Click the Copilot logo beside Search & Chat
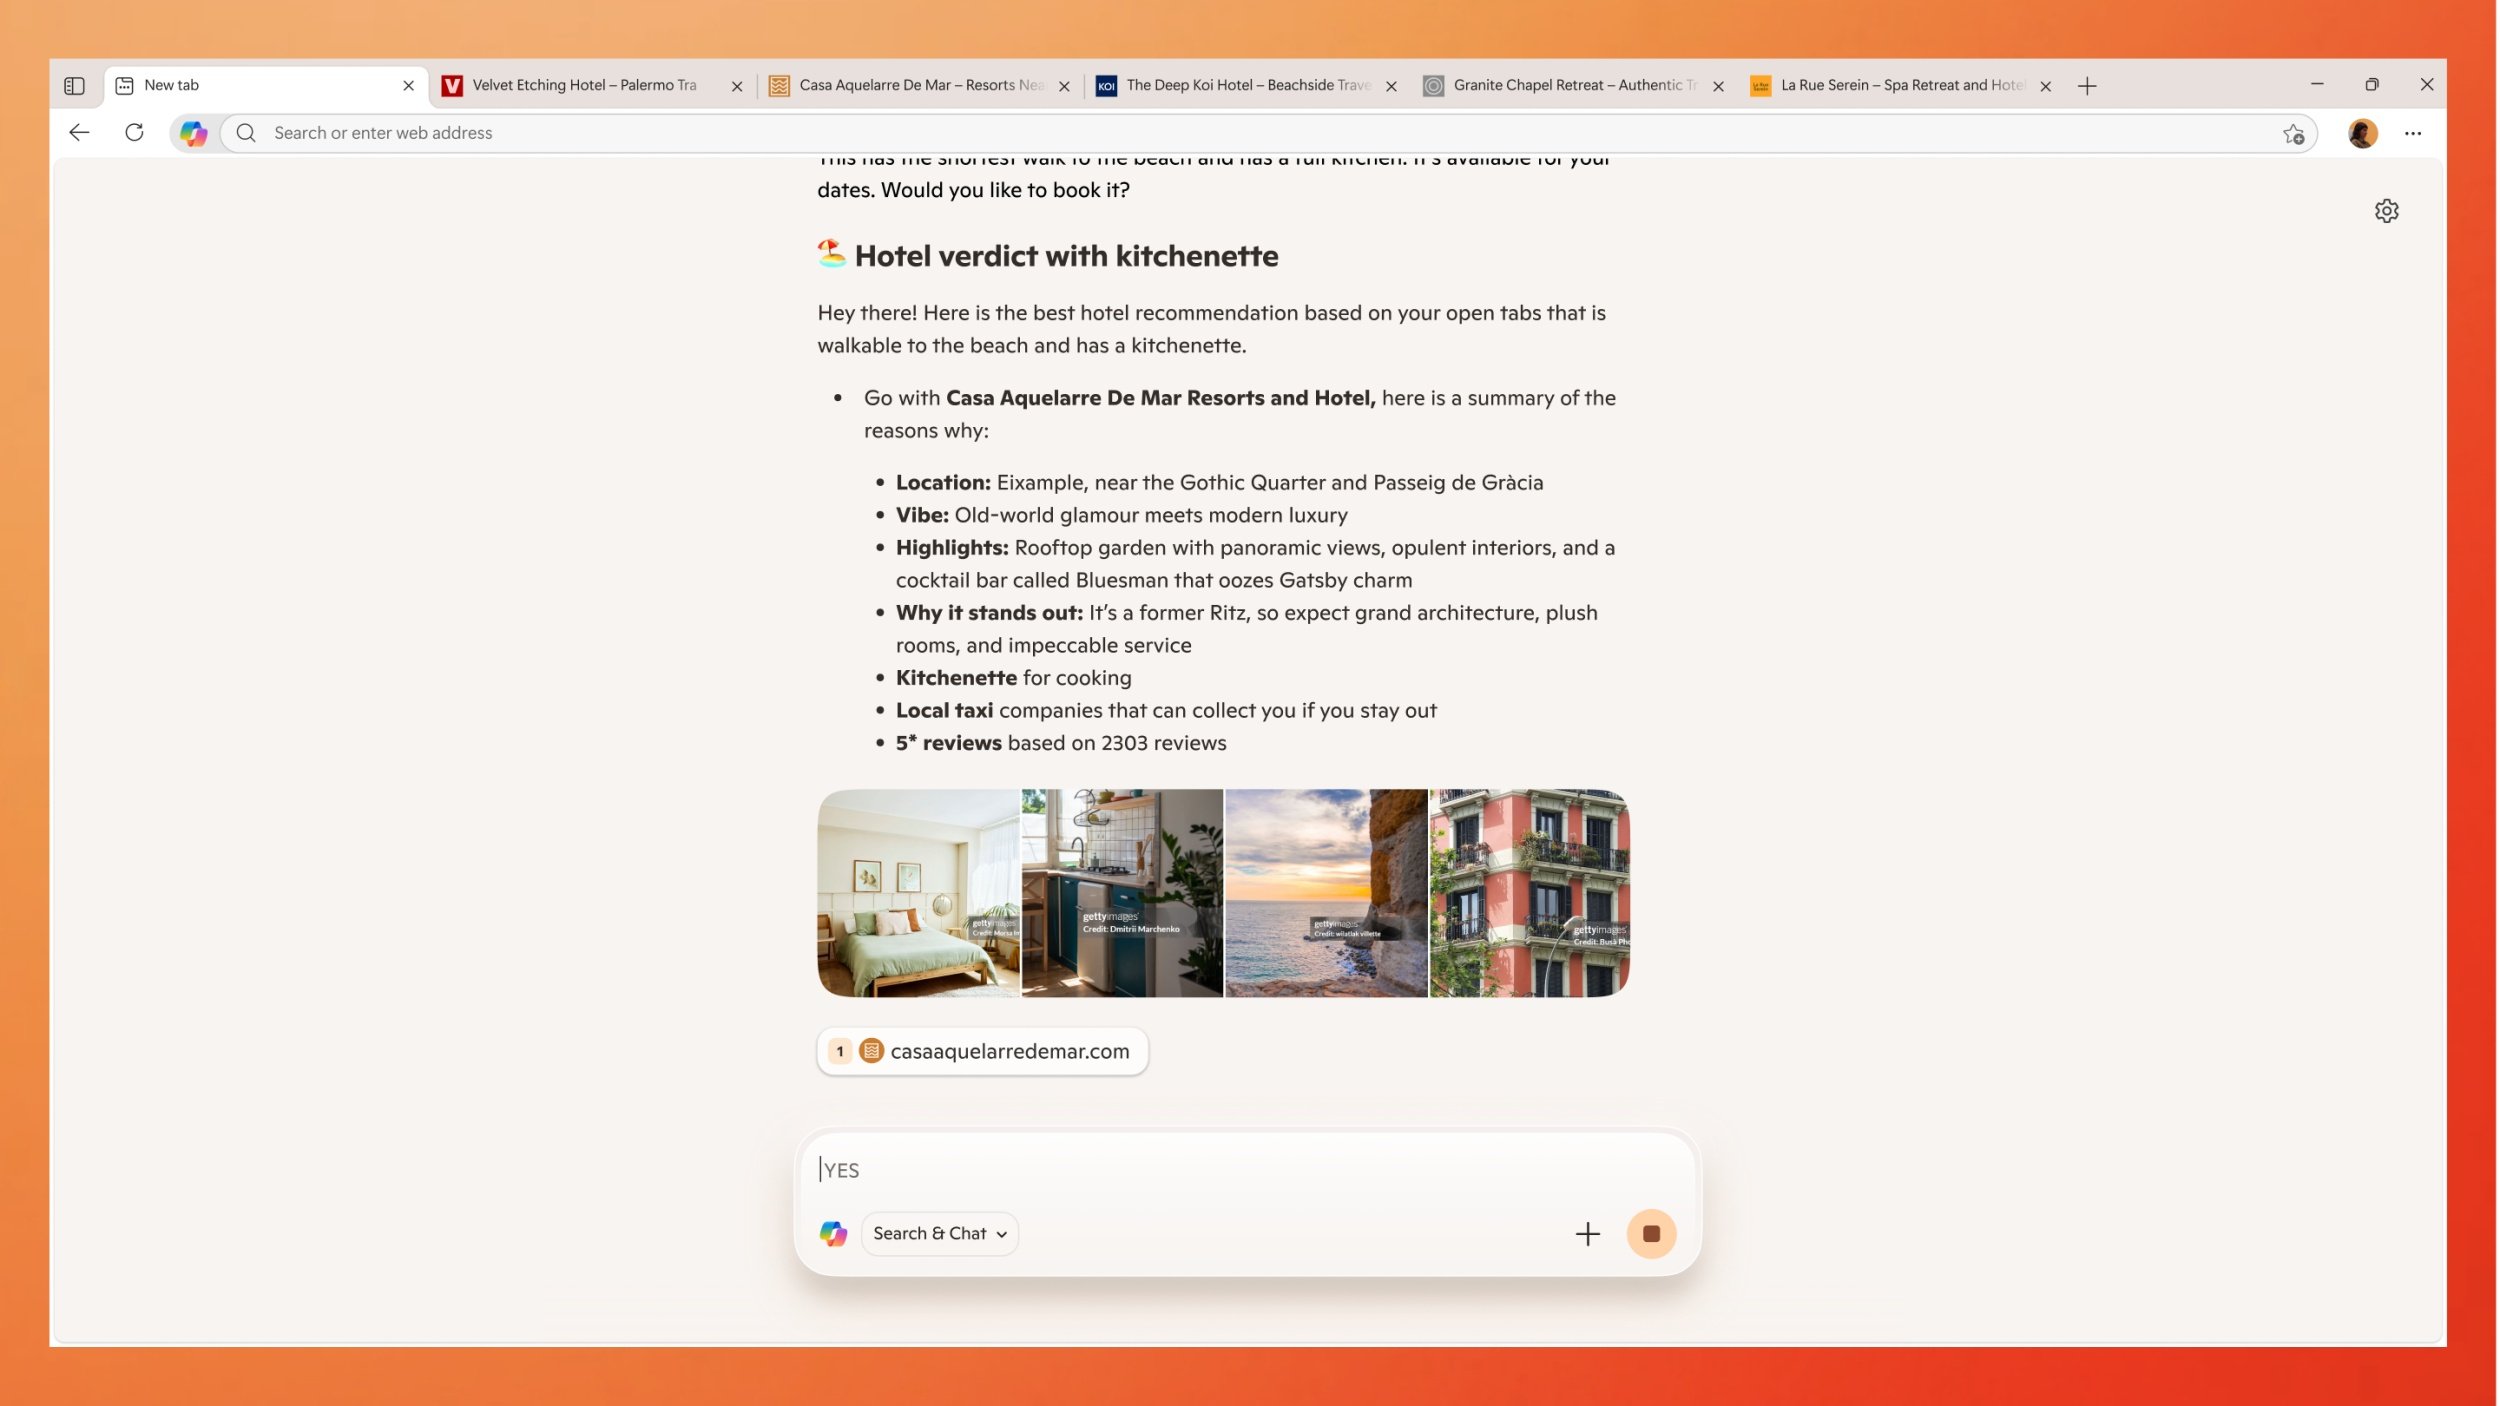This screenshot has height=1406, width=2500. tap(834, 1233)
